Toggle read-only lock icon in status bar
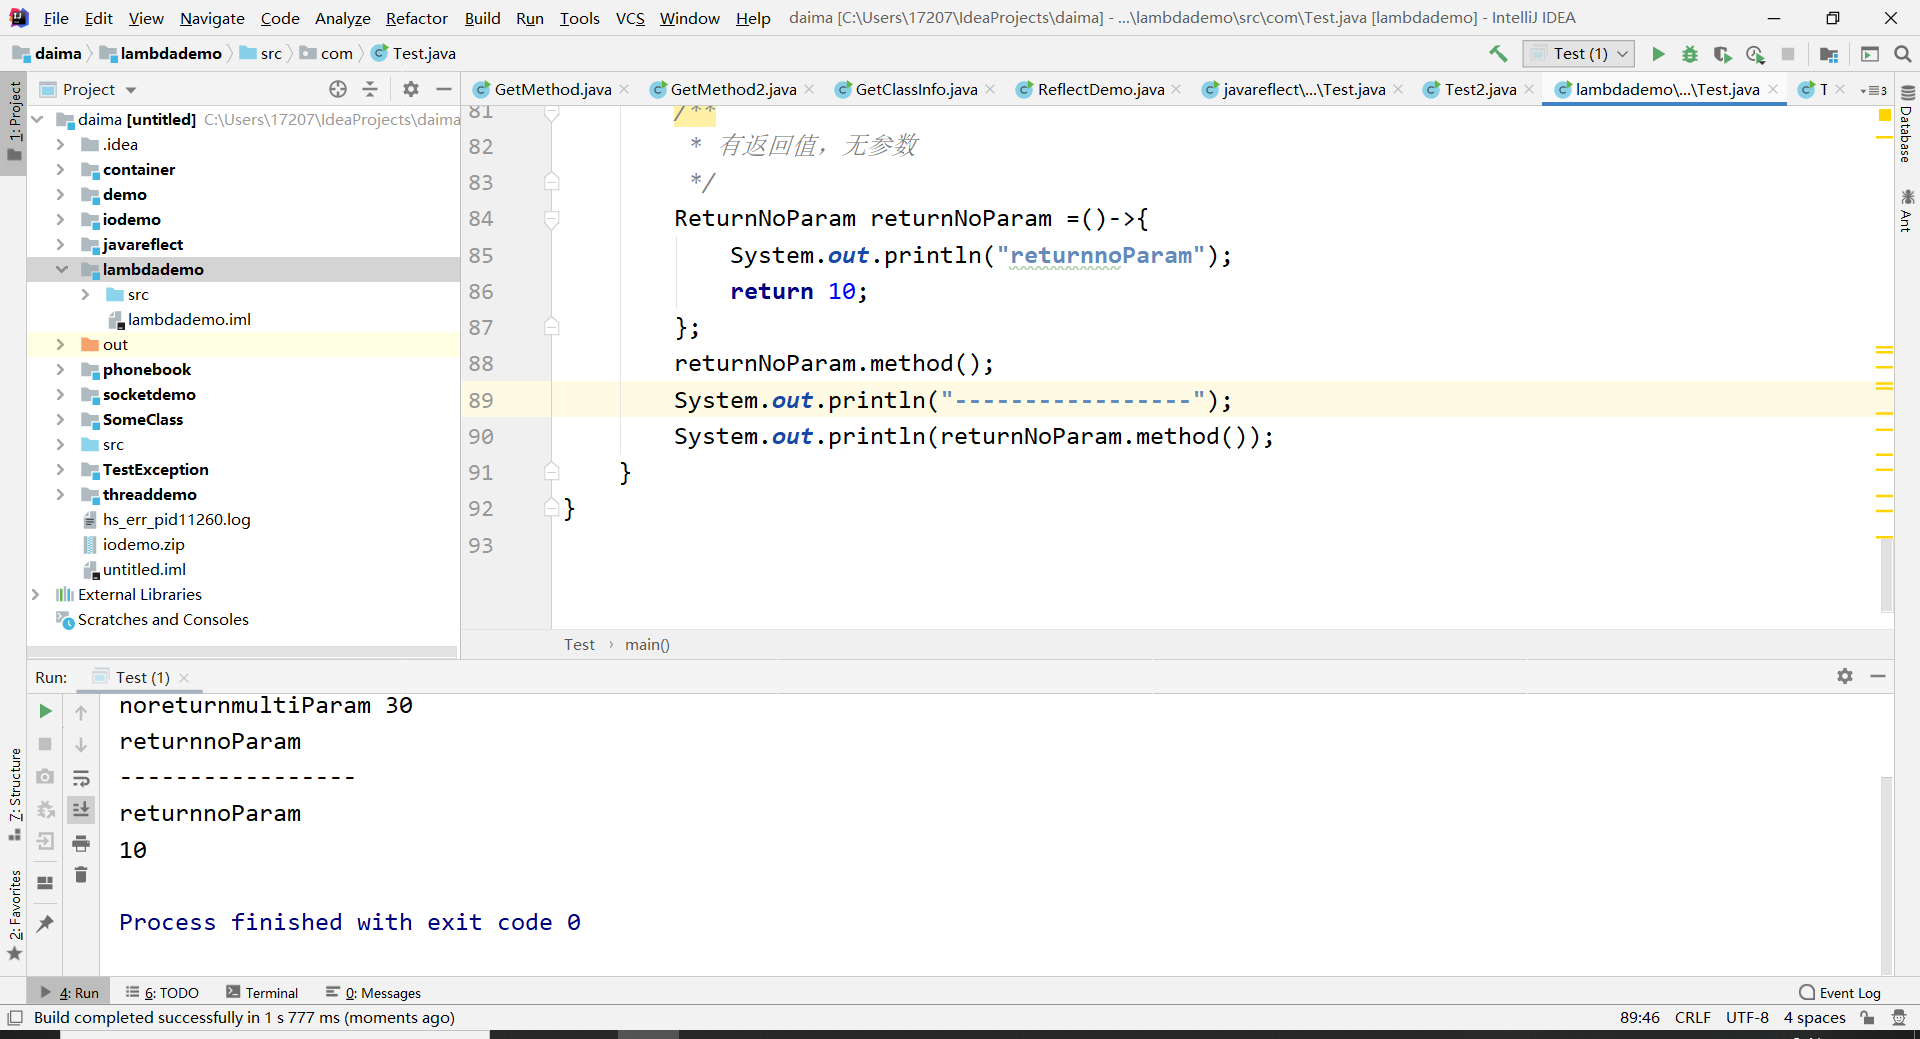This screenshot has width=1920, height=1039. coord(1867,1017)
